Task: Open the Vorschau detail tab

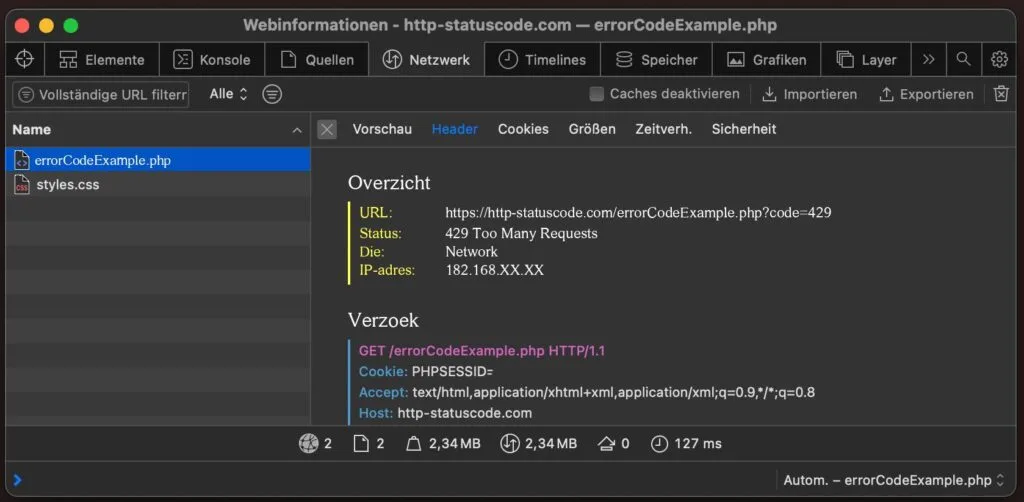Action: 382,129
